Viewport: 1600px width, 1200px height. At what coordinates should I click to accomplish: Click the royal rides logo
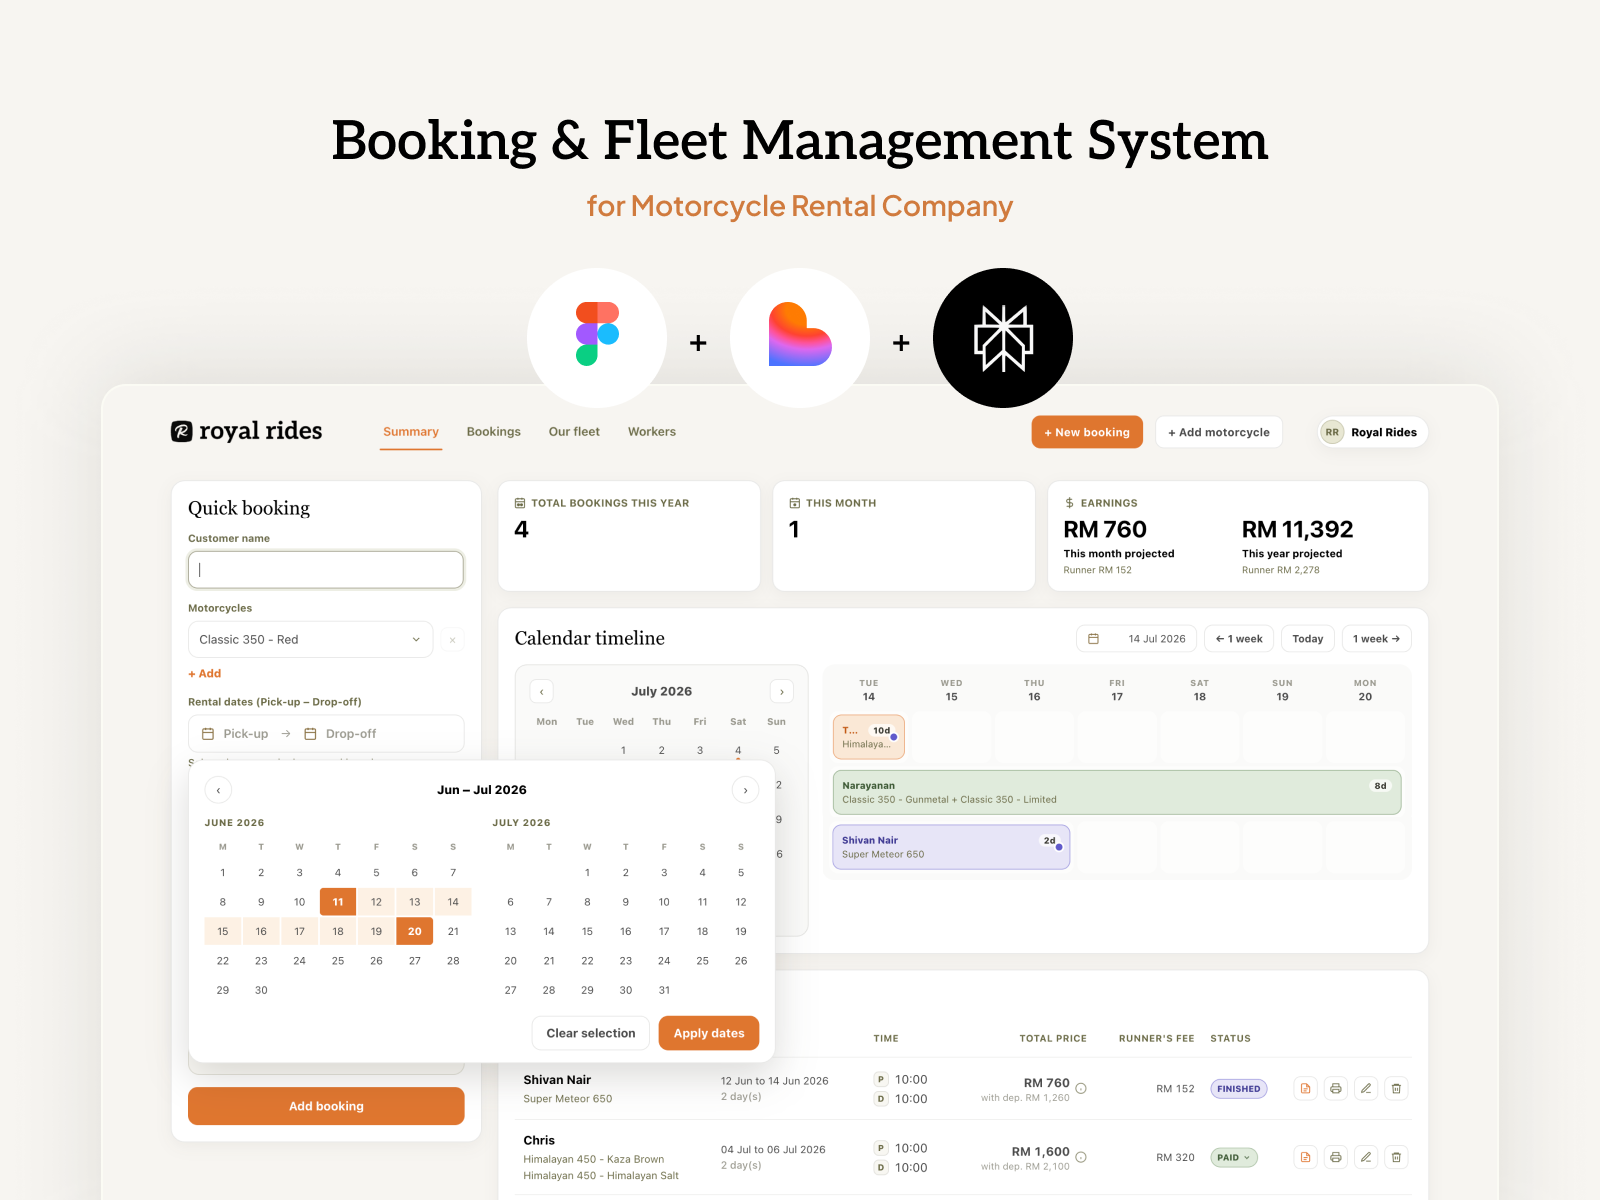[247, 431]
